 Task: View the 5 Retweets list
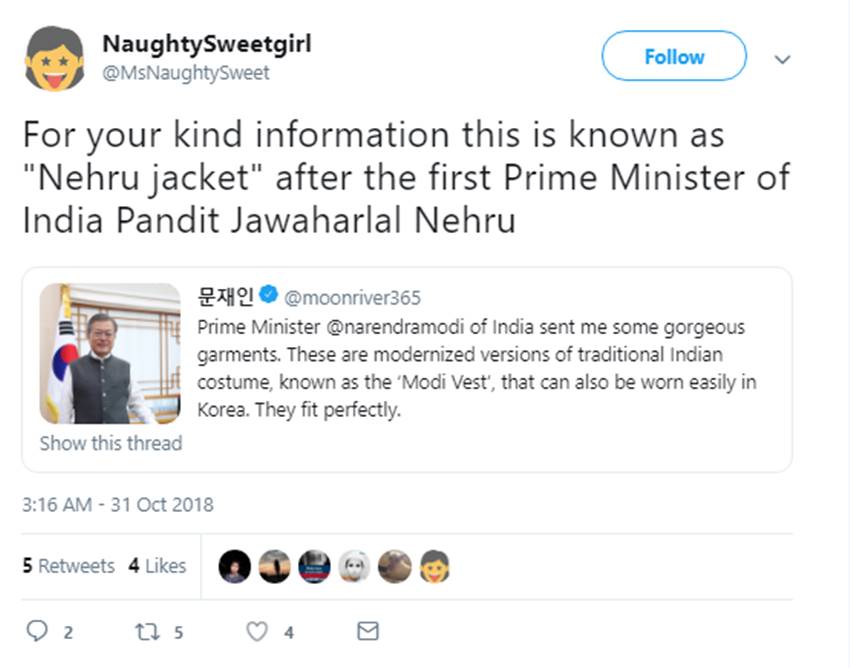(68, 566)
